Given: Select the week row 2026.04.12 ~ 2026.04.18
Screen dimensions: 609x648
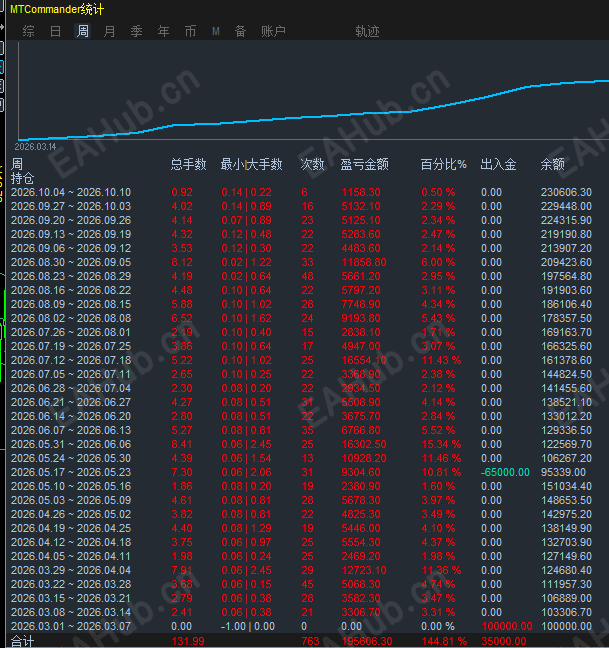Looking at the screenshot, I should 301,543.
